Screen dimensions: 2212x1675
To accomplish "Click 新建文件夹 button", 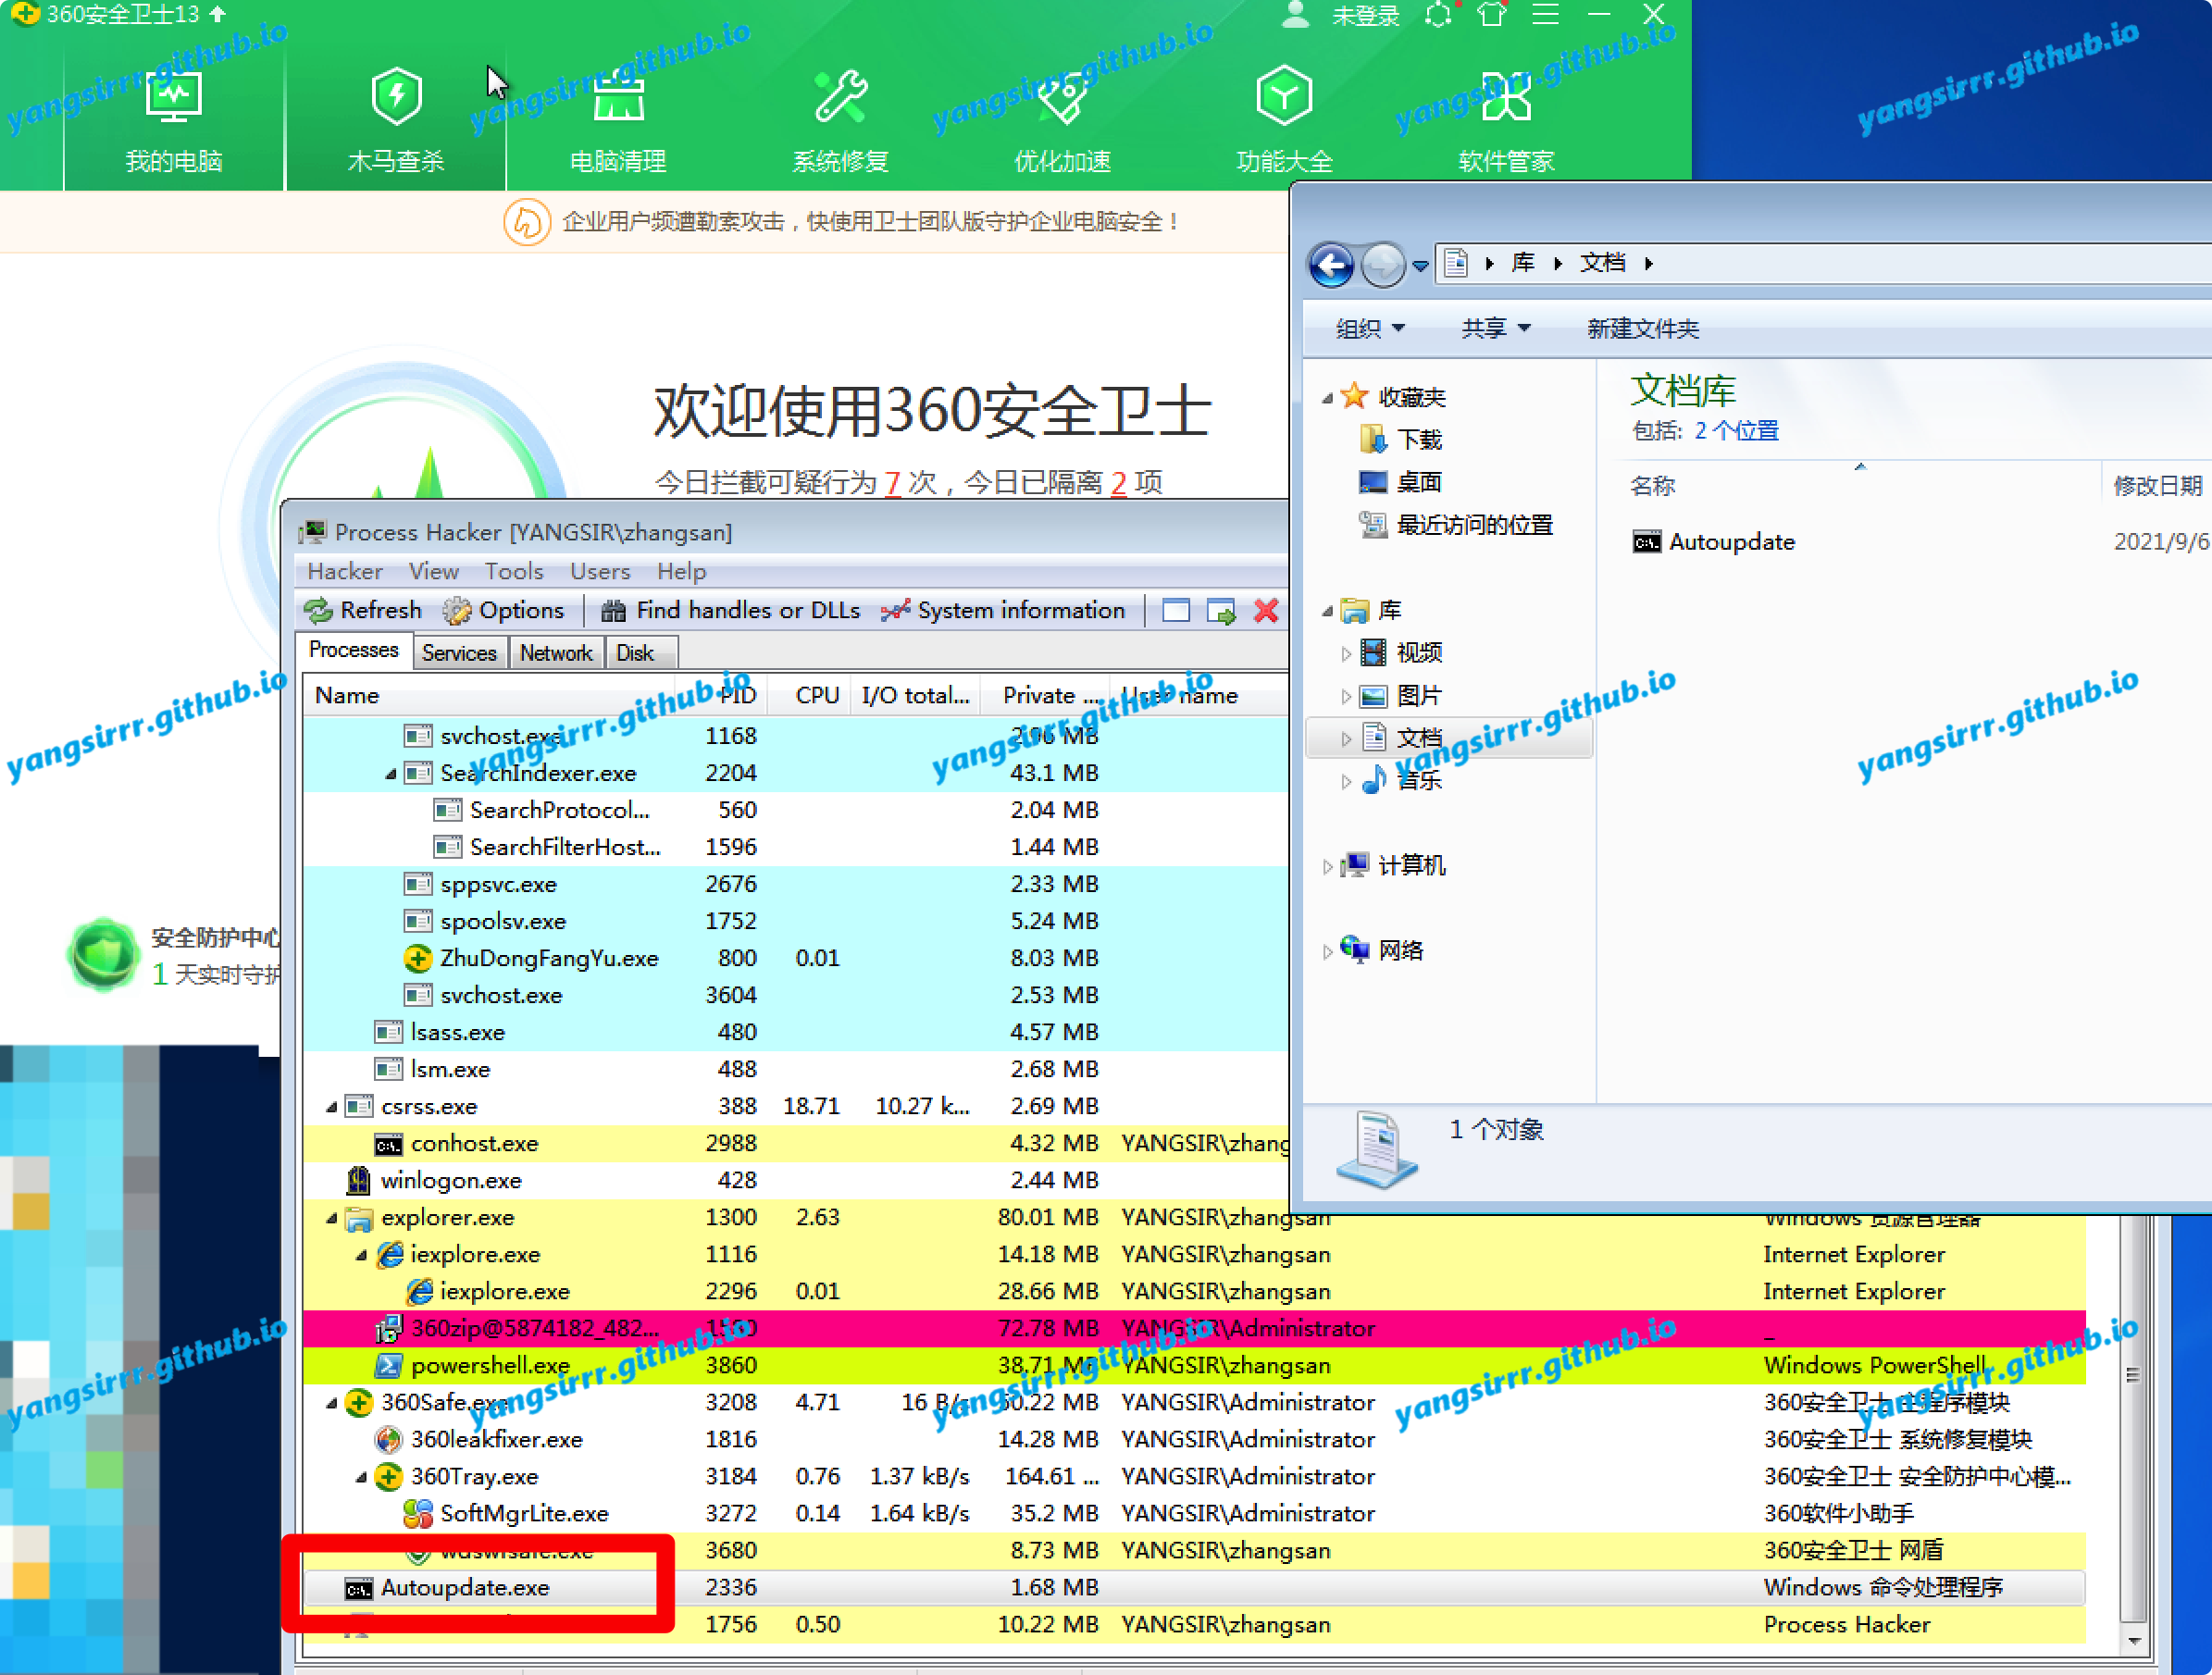I will tap(1642, 328).
